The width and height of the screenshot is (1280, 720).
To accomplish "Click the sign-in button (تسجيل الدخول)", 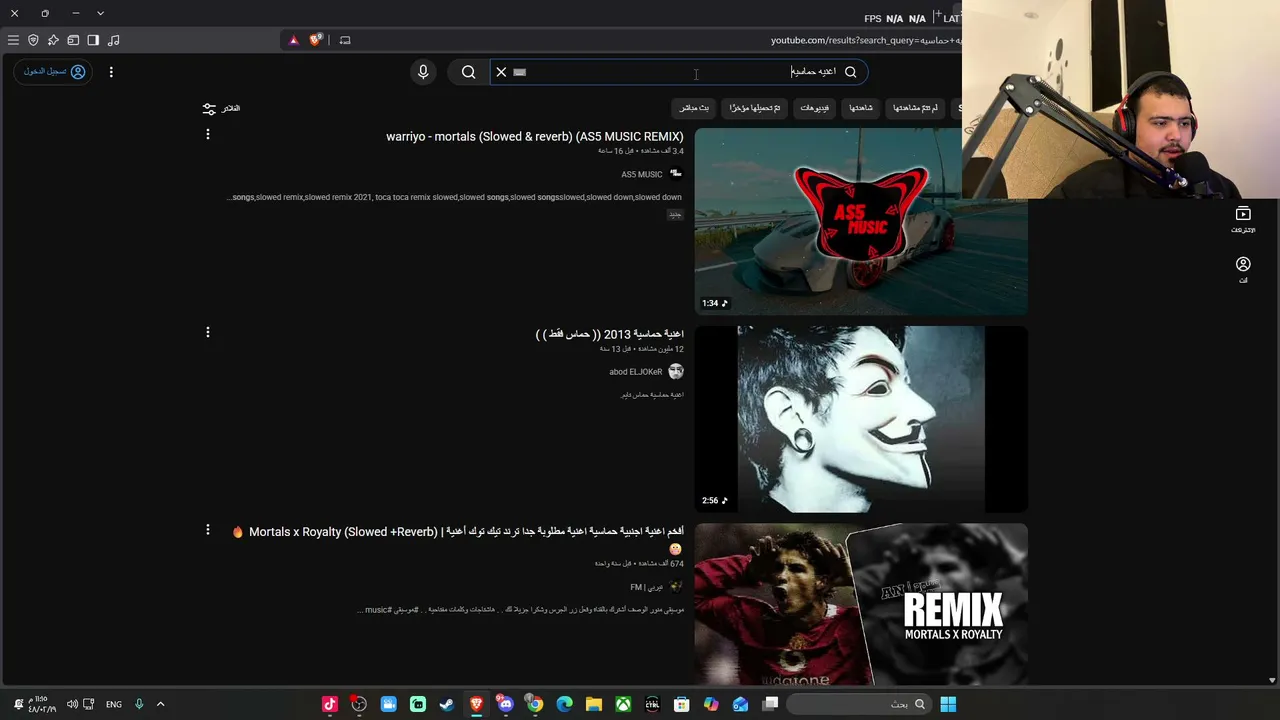I will coord(55,72).
